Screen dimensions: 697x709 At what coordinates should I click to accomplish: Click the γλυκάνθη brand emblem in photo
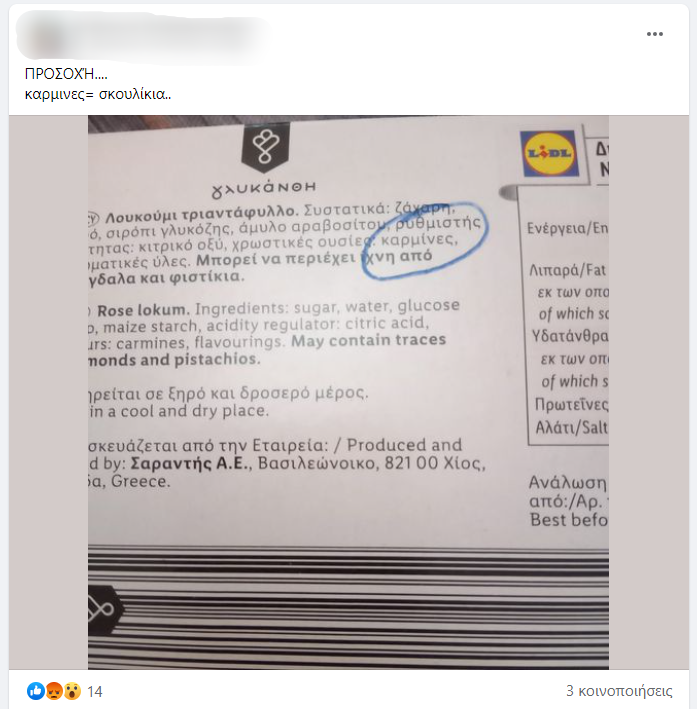coord(265,148)
